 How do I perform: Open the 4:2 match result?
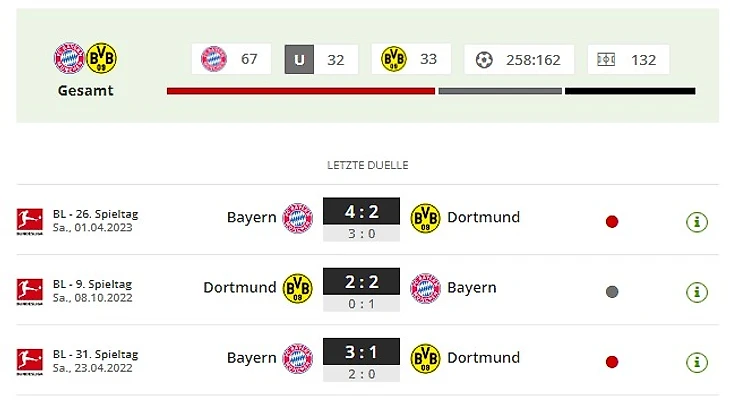(361, 211)
